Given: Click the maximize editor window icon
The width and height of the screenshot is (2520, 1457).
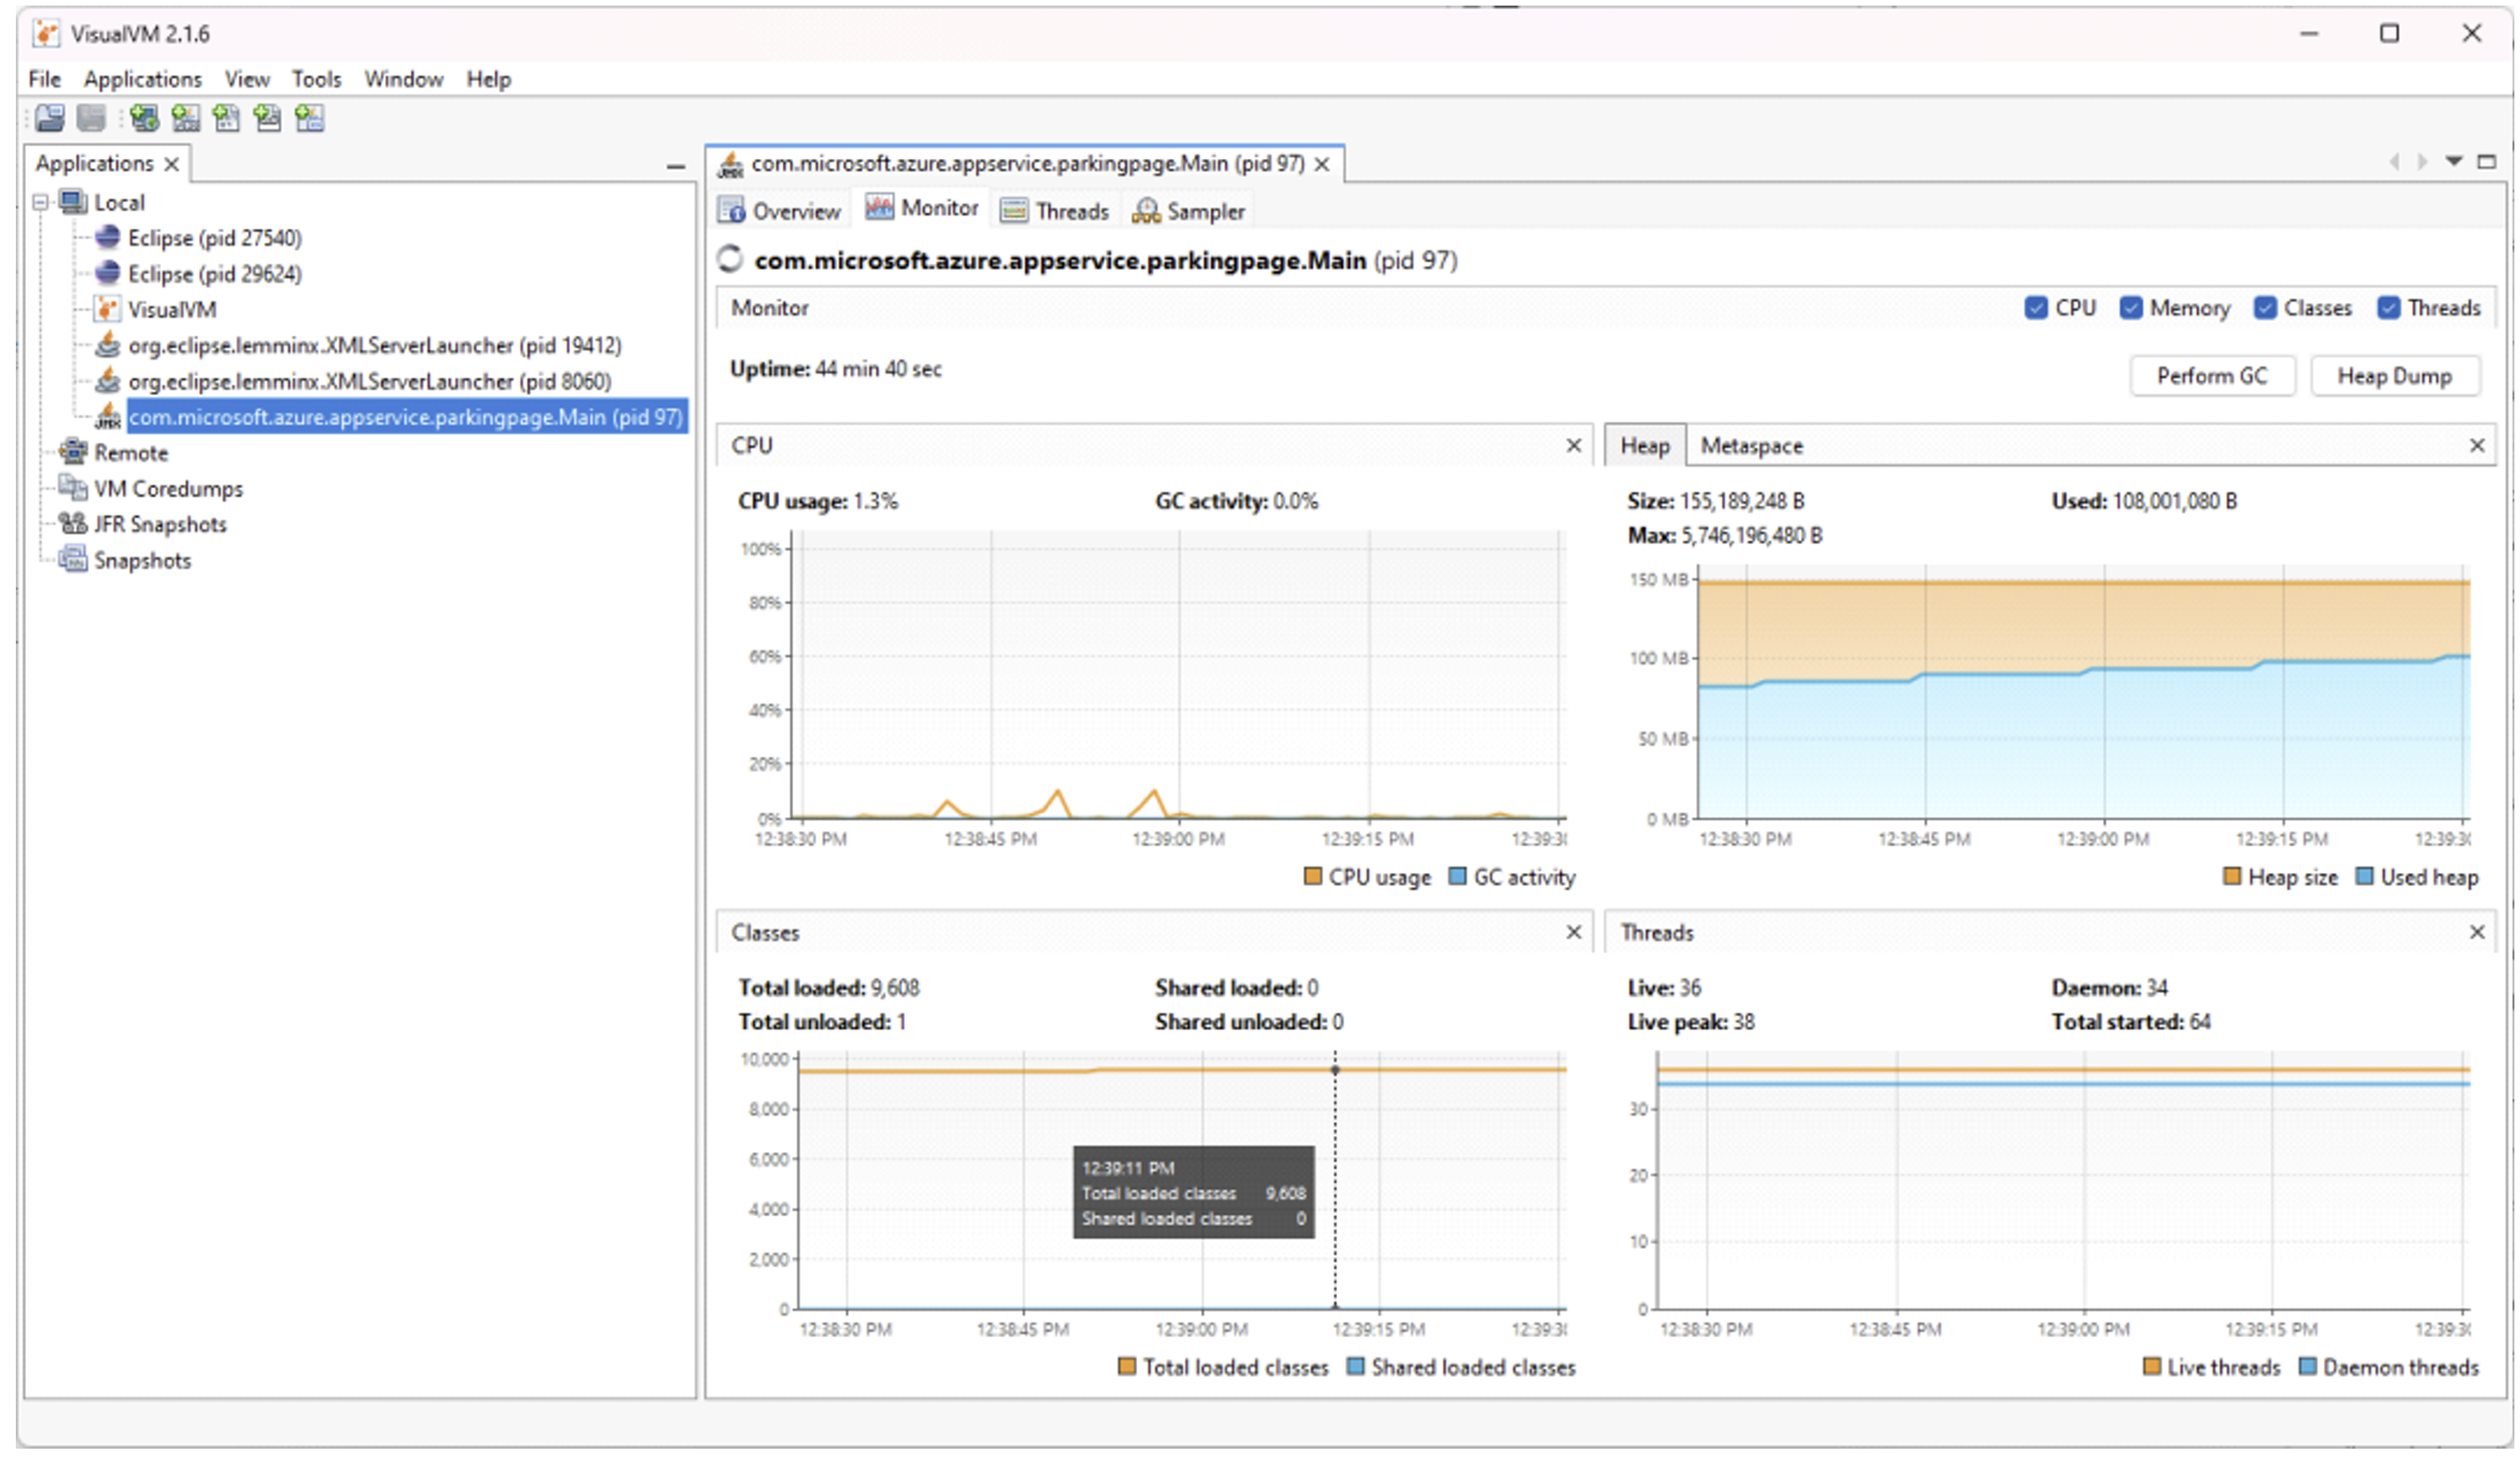Looking at the screenshot, I should click(2487, 162).
